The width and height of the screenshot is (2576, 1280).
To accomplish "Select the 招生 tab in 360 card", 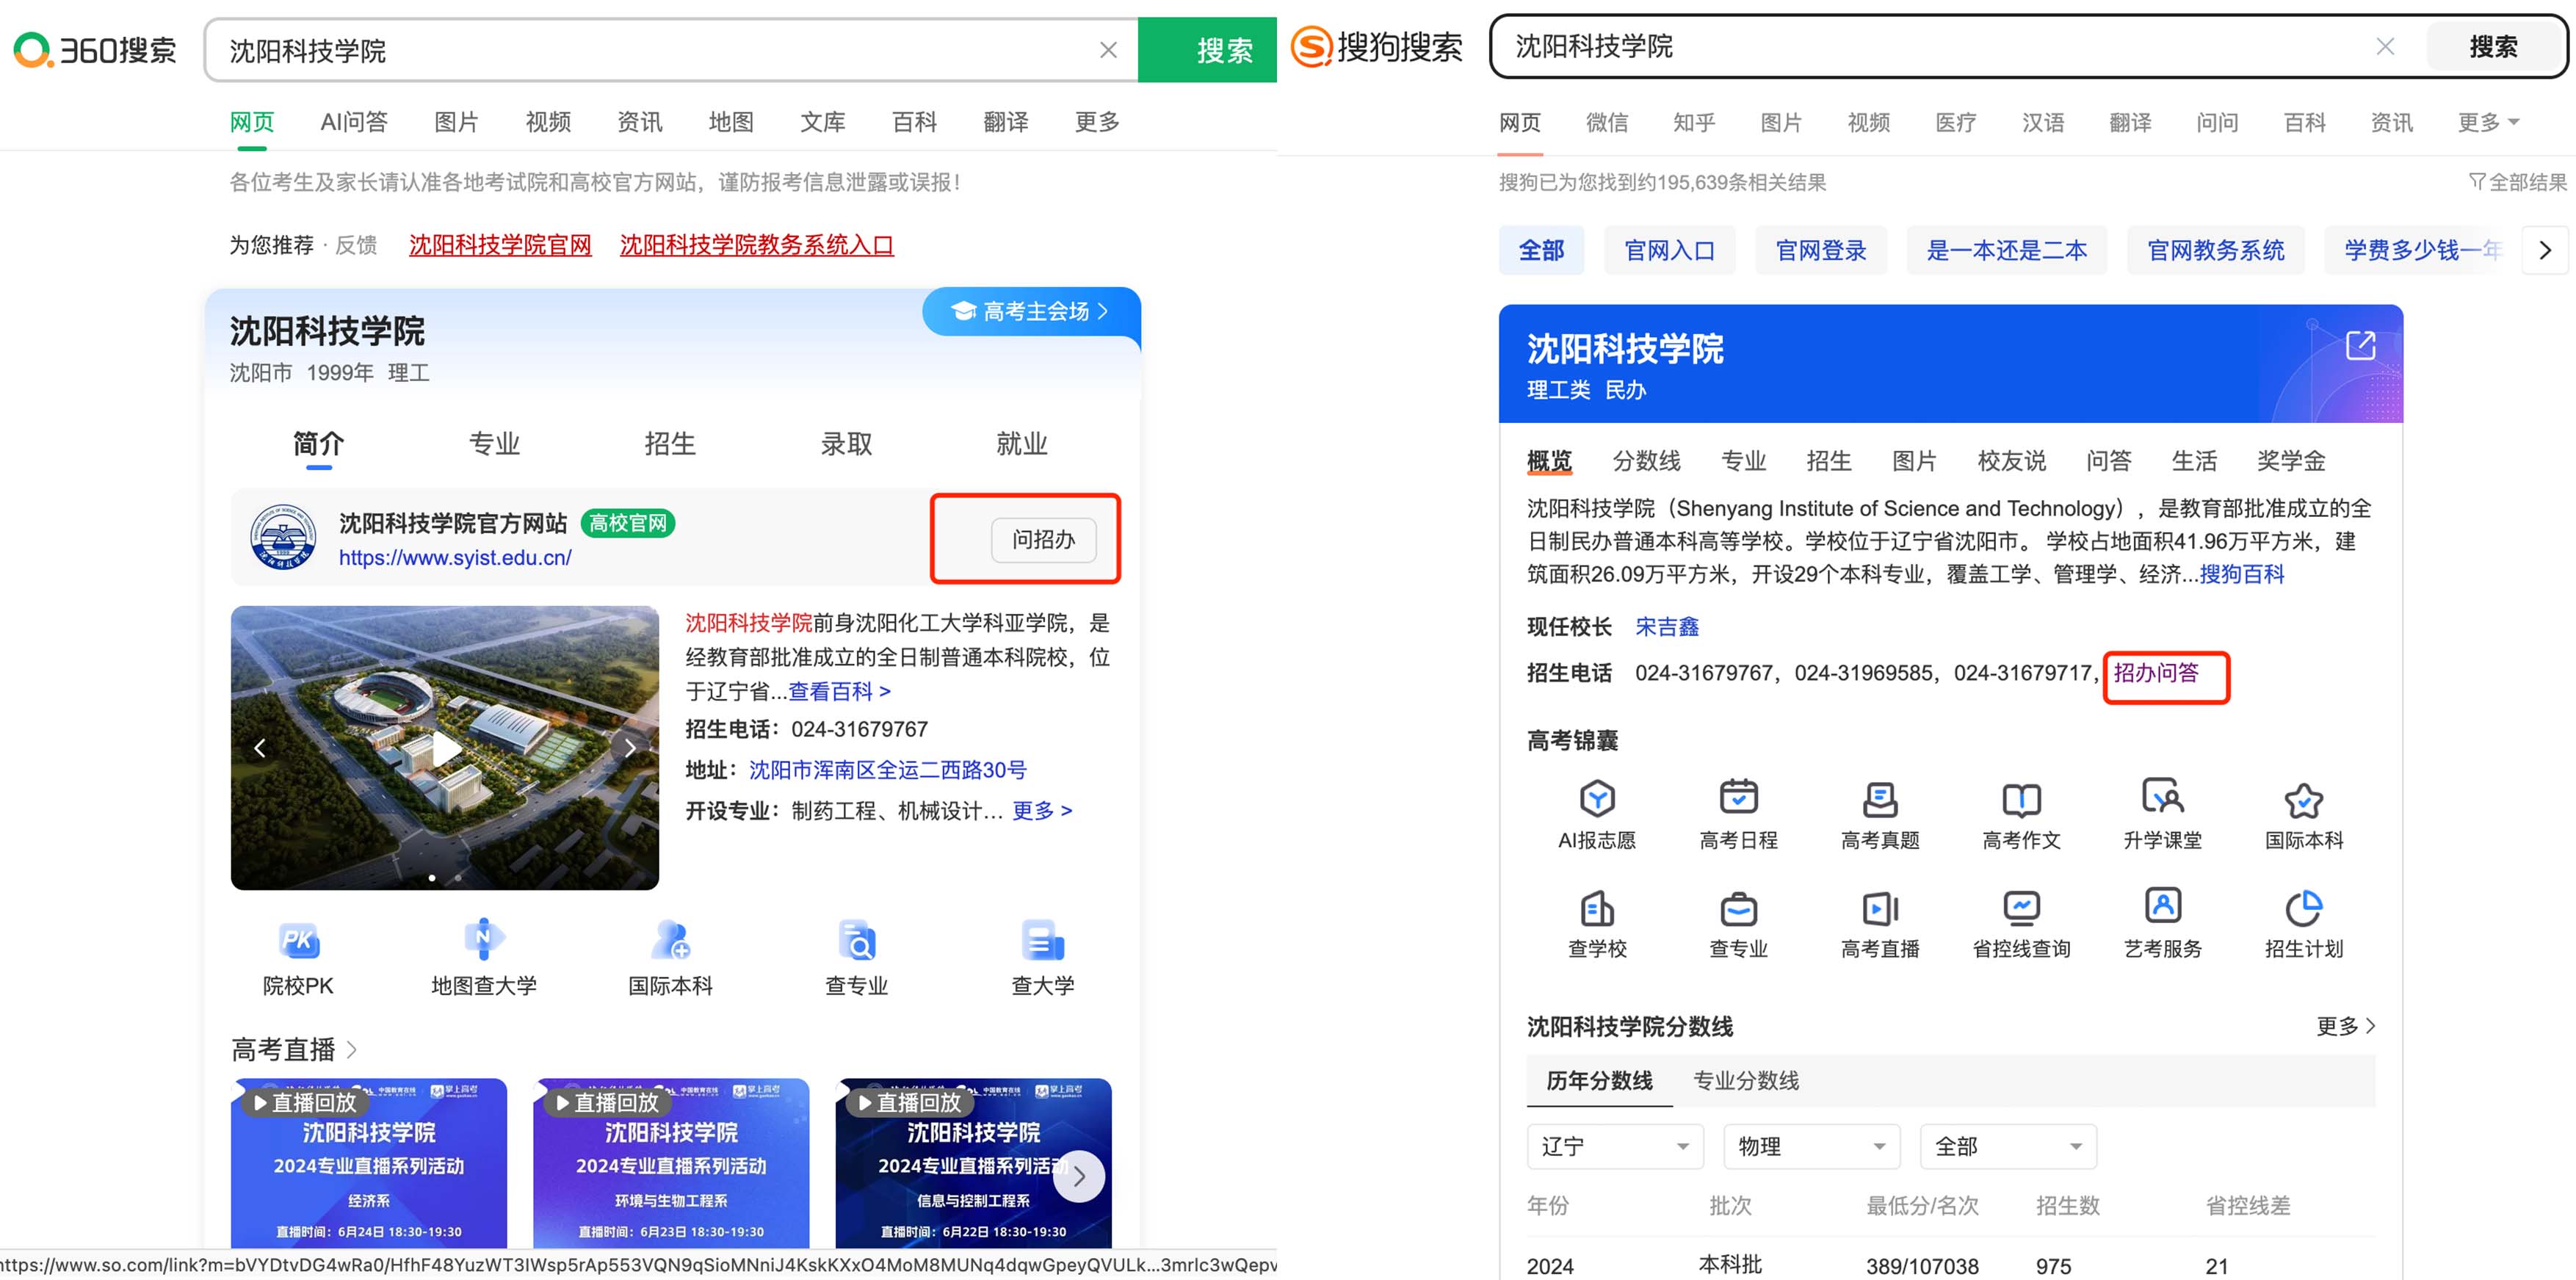I will point(670,443).
